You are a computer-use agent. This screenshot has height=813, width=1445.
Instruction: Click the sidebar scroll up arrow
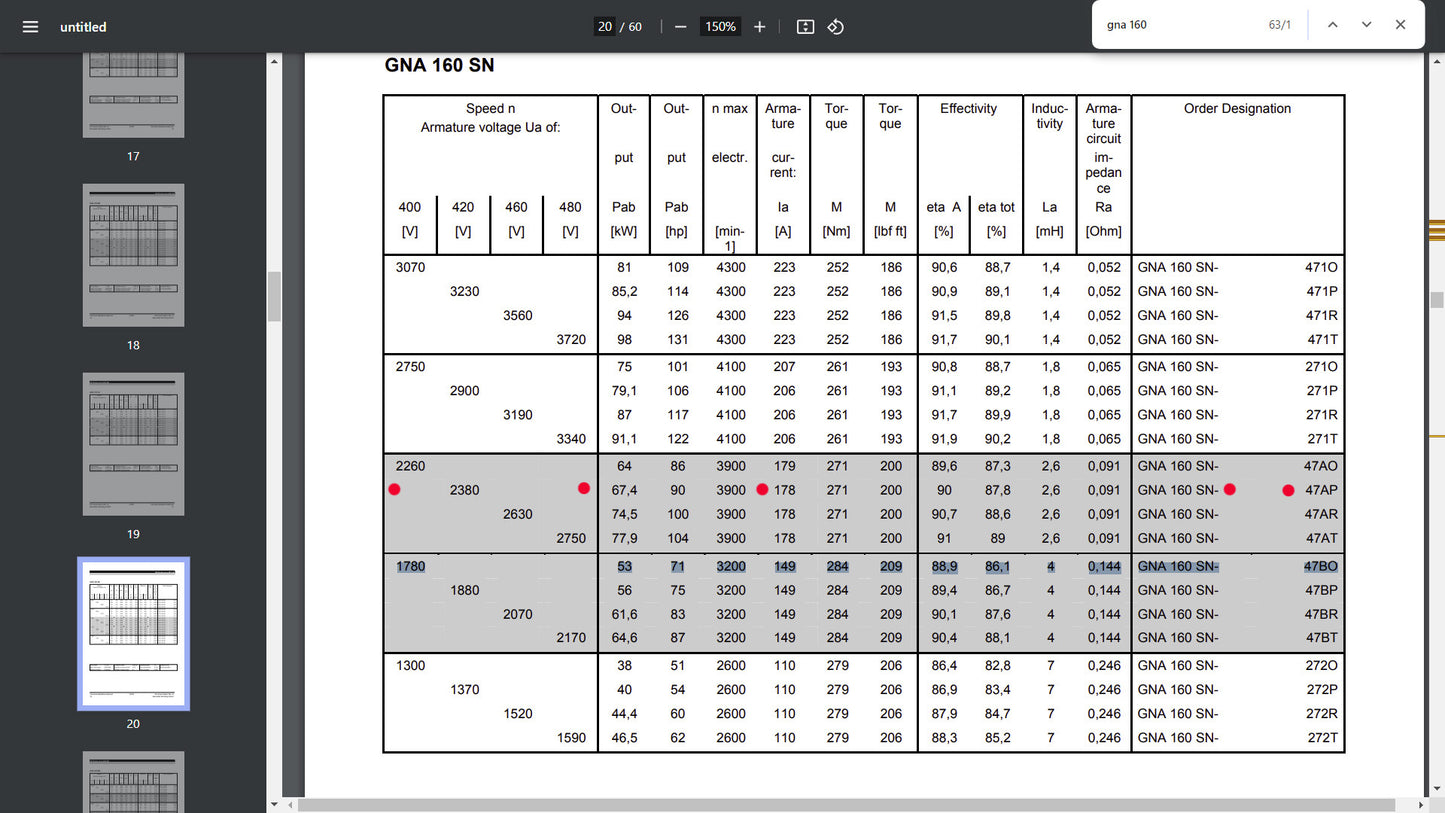[x=274, y=61]
